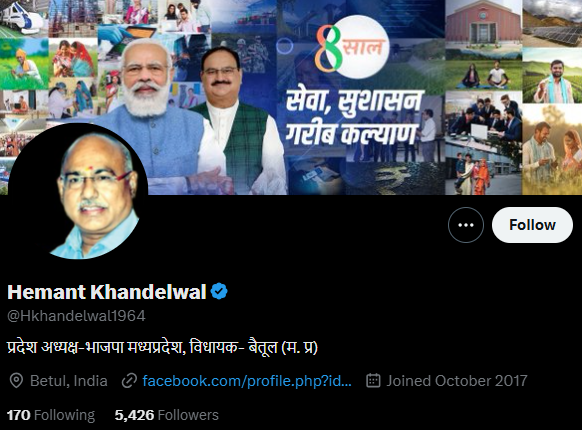582x430 pixels.
Task: Click the blue verified badge icon
Action: [219, 291]
